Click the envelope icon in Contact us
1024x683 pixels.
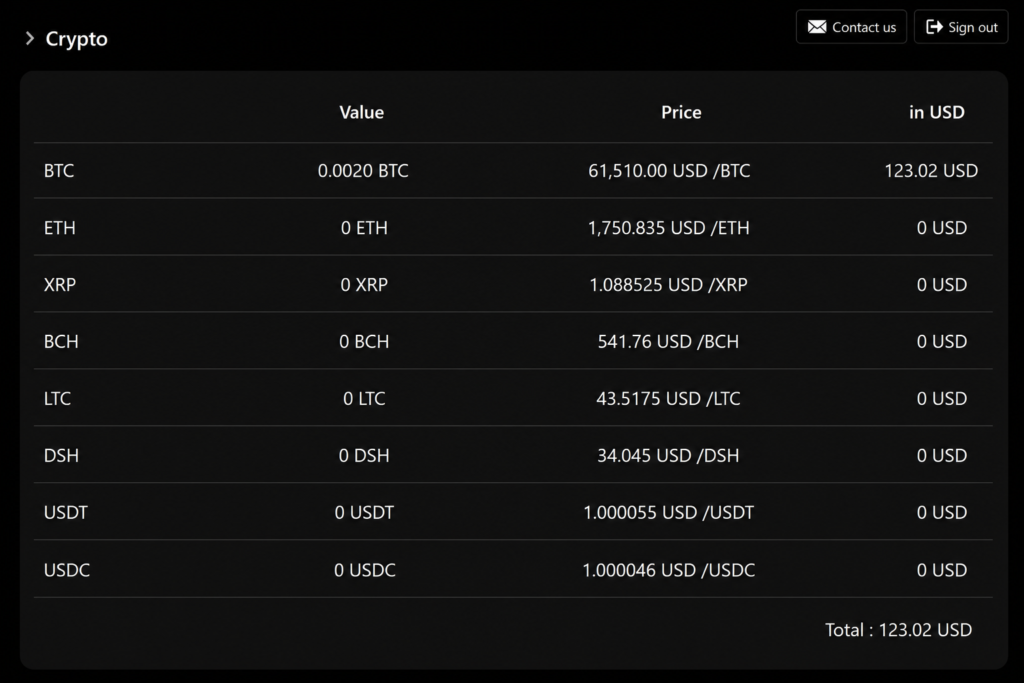816,27
